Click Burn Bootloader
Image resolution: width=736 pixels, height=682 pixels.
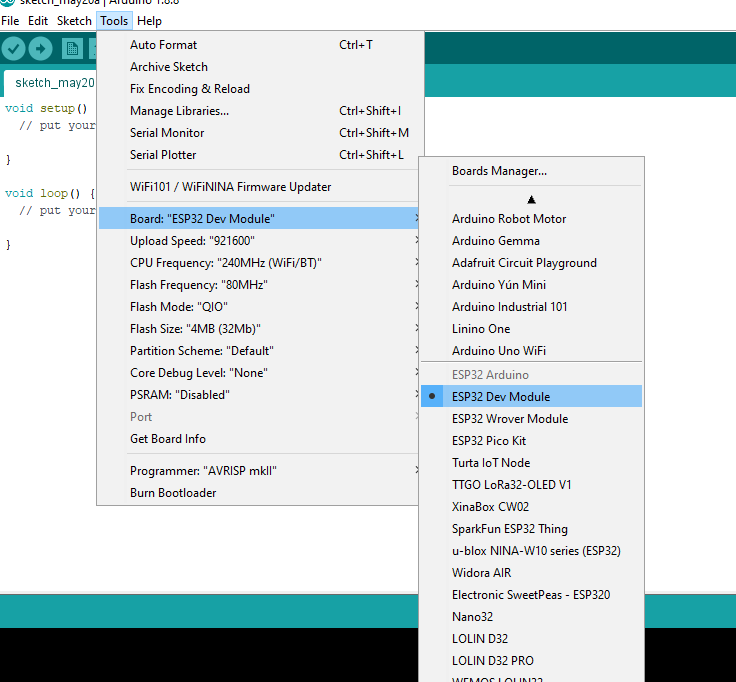tap(258, 493)
